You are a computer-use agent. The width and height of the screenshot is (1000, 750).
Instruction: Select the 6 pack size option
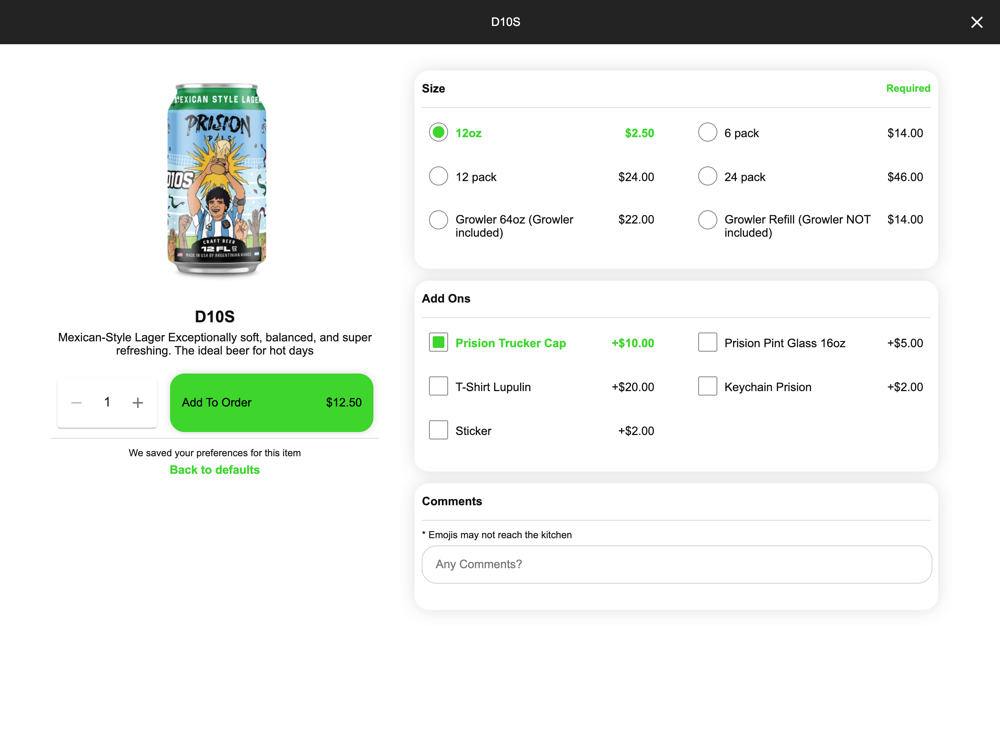point(707,133)
